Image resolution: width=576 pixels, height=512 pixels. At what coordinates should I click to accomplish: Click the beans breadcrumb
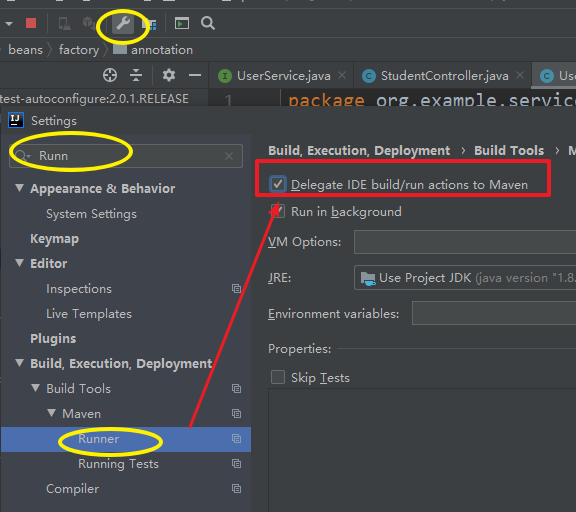coord(25,50)
